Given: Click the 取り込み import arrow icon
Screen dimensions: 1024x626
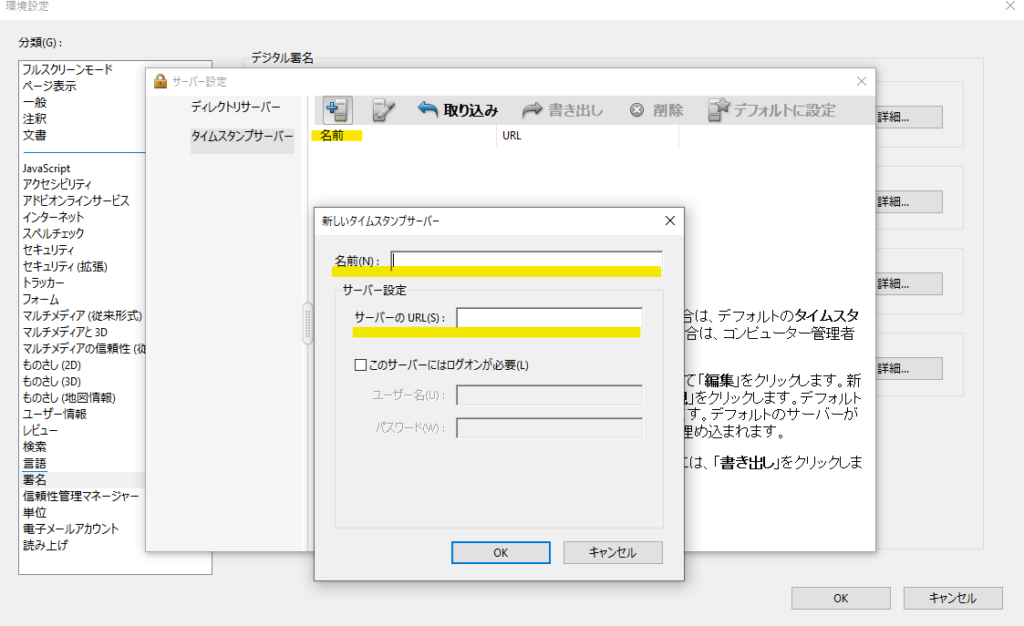Looking at the screenshot, I should point(428,110).
